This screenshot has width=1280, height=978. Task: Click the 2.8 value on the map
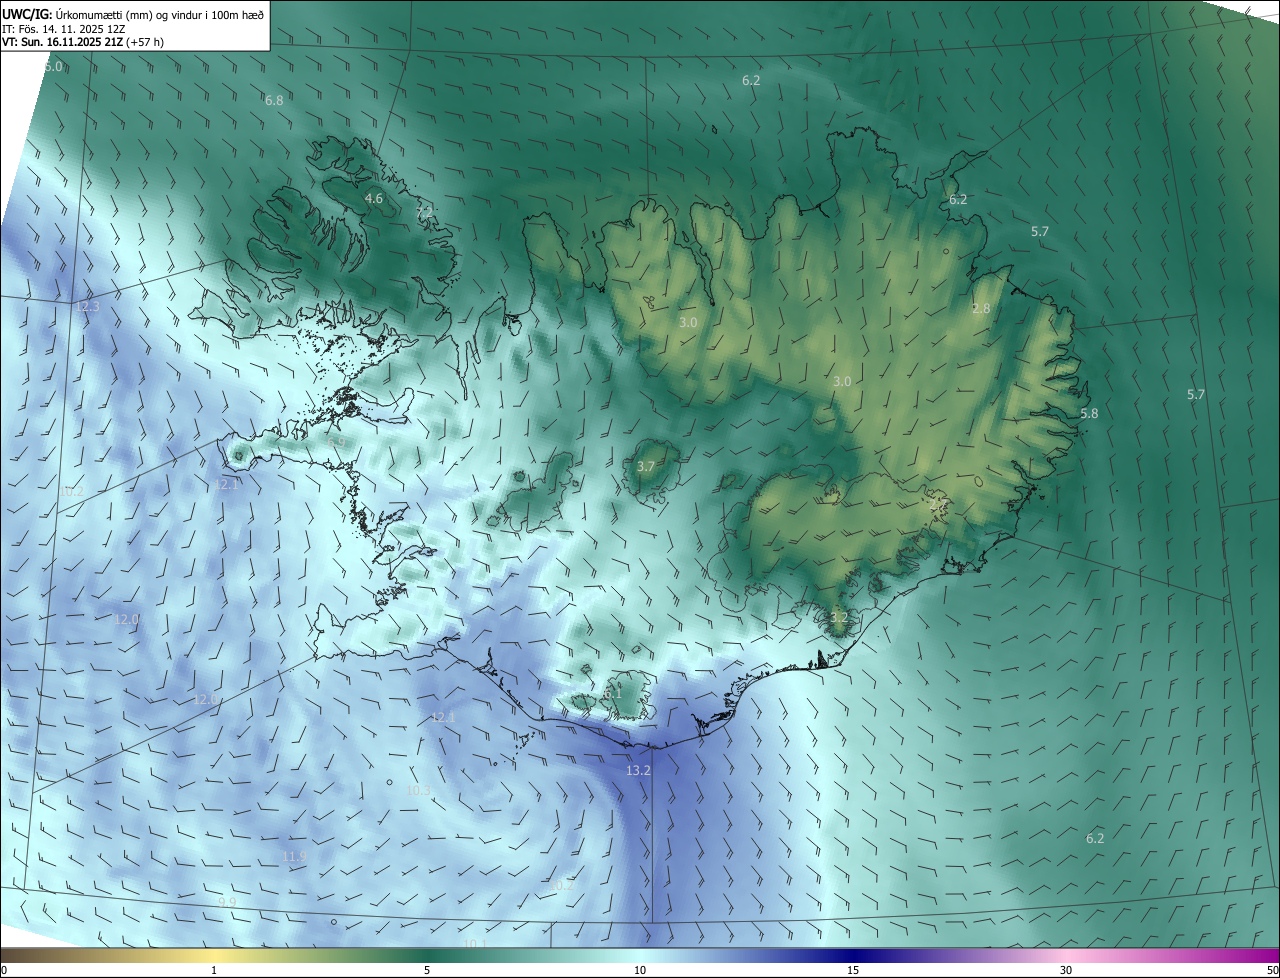(981, 309)
